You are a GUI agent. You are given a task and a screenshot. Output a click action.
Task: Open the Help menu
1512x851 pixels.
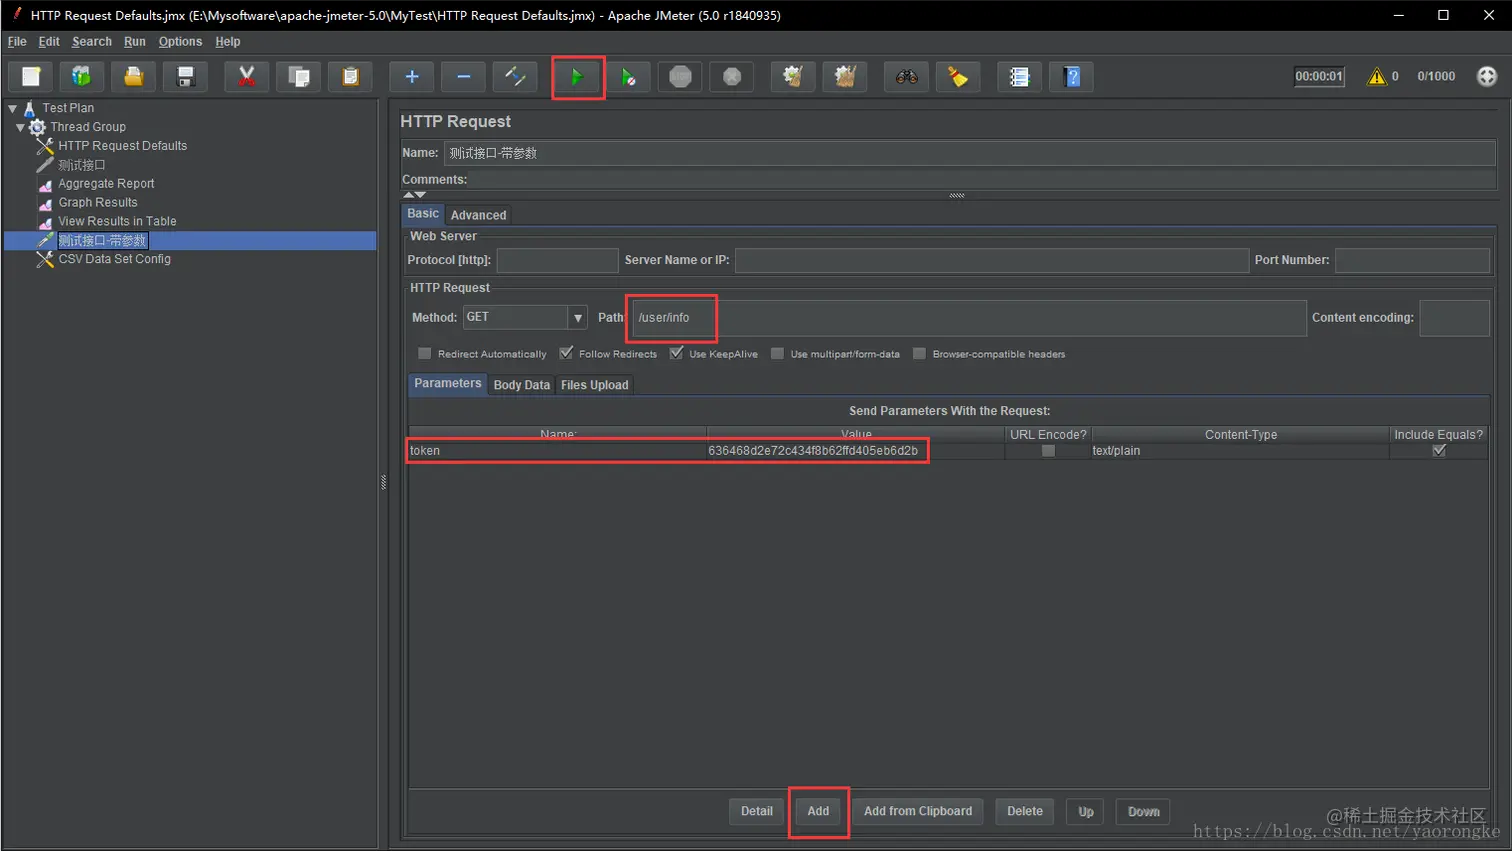pos(228,42)
